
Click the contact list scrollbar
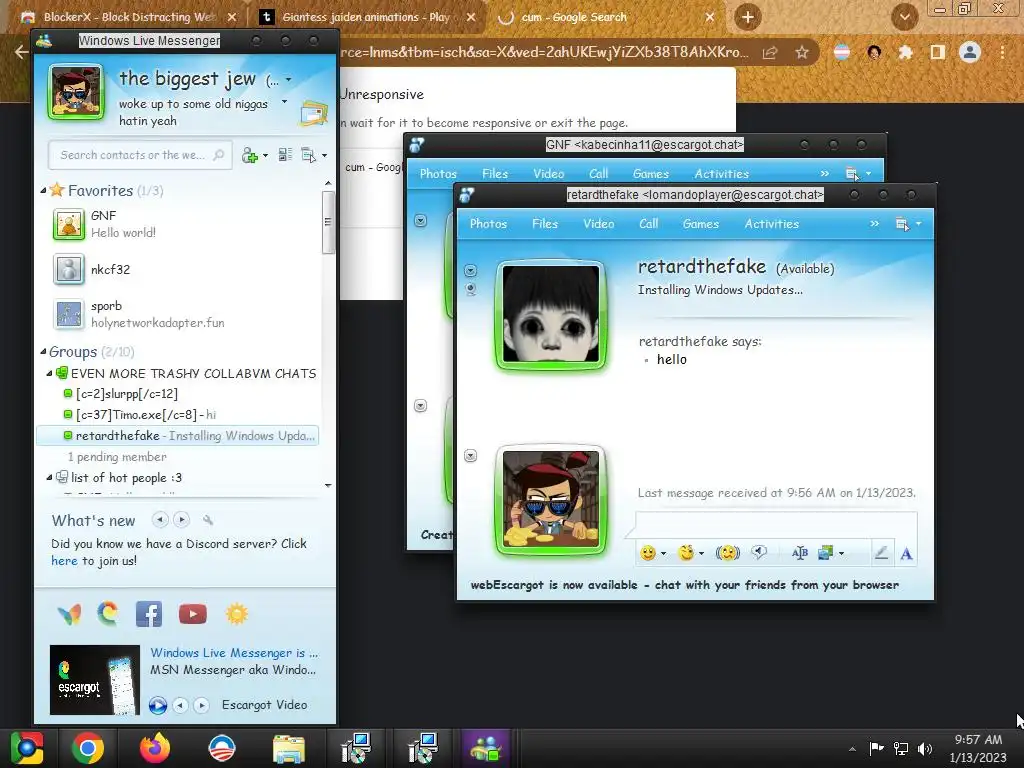(x=328, y=222)
